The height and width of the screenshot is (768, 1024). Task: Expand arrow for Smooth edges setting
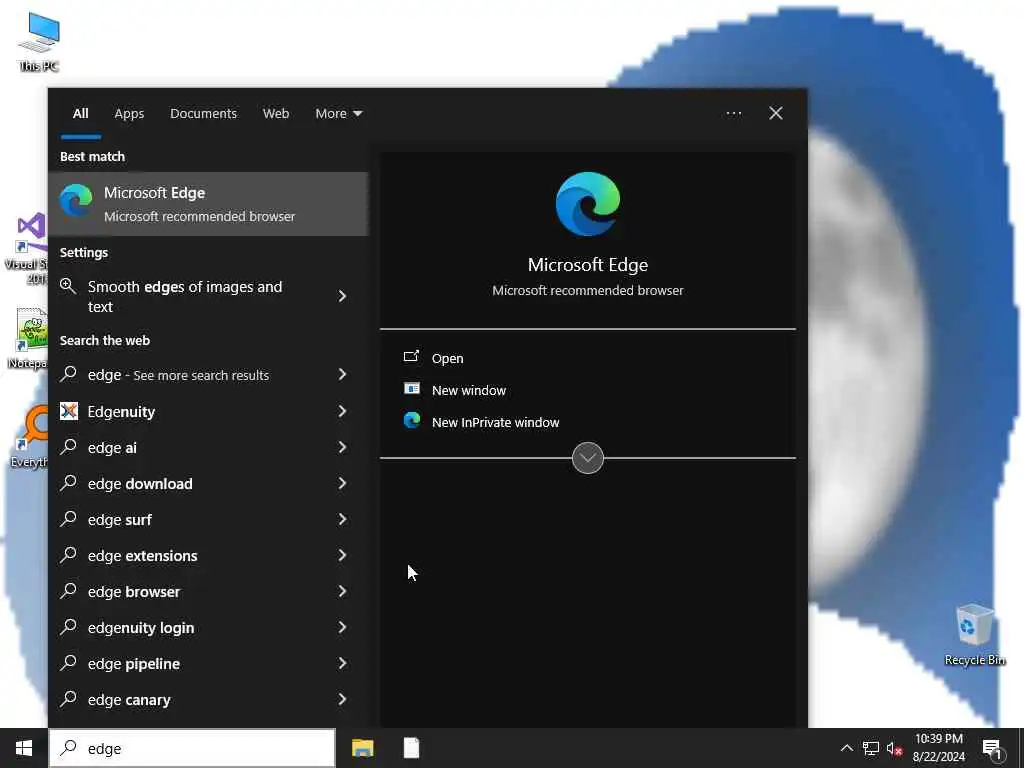[x=342, y=296]
